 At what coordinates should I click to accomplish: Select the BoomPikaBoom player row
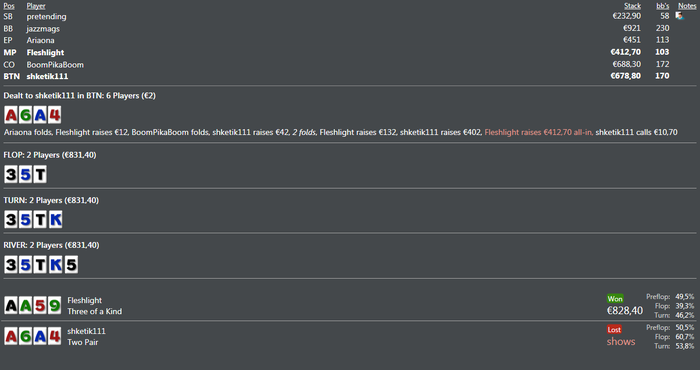point(350,64)
